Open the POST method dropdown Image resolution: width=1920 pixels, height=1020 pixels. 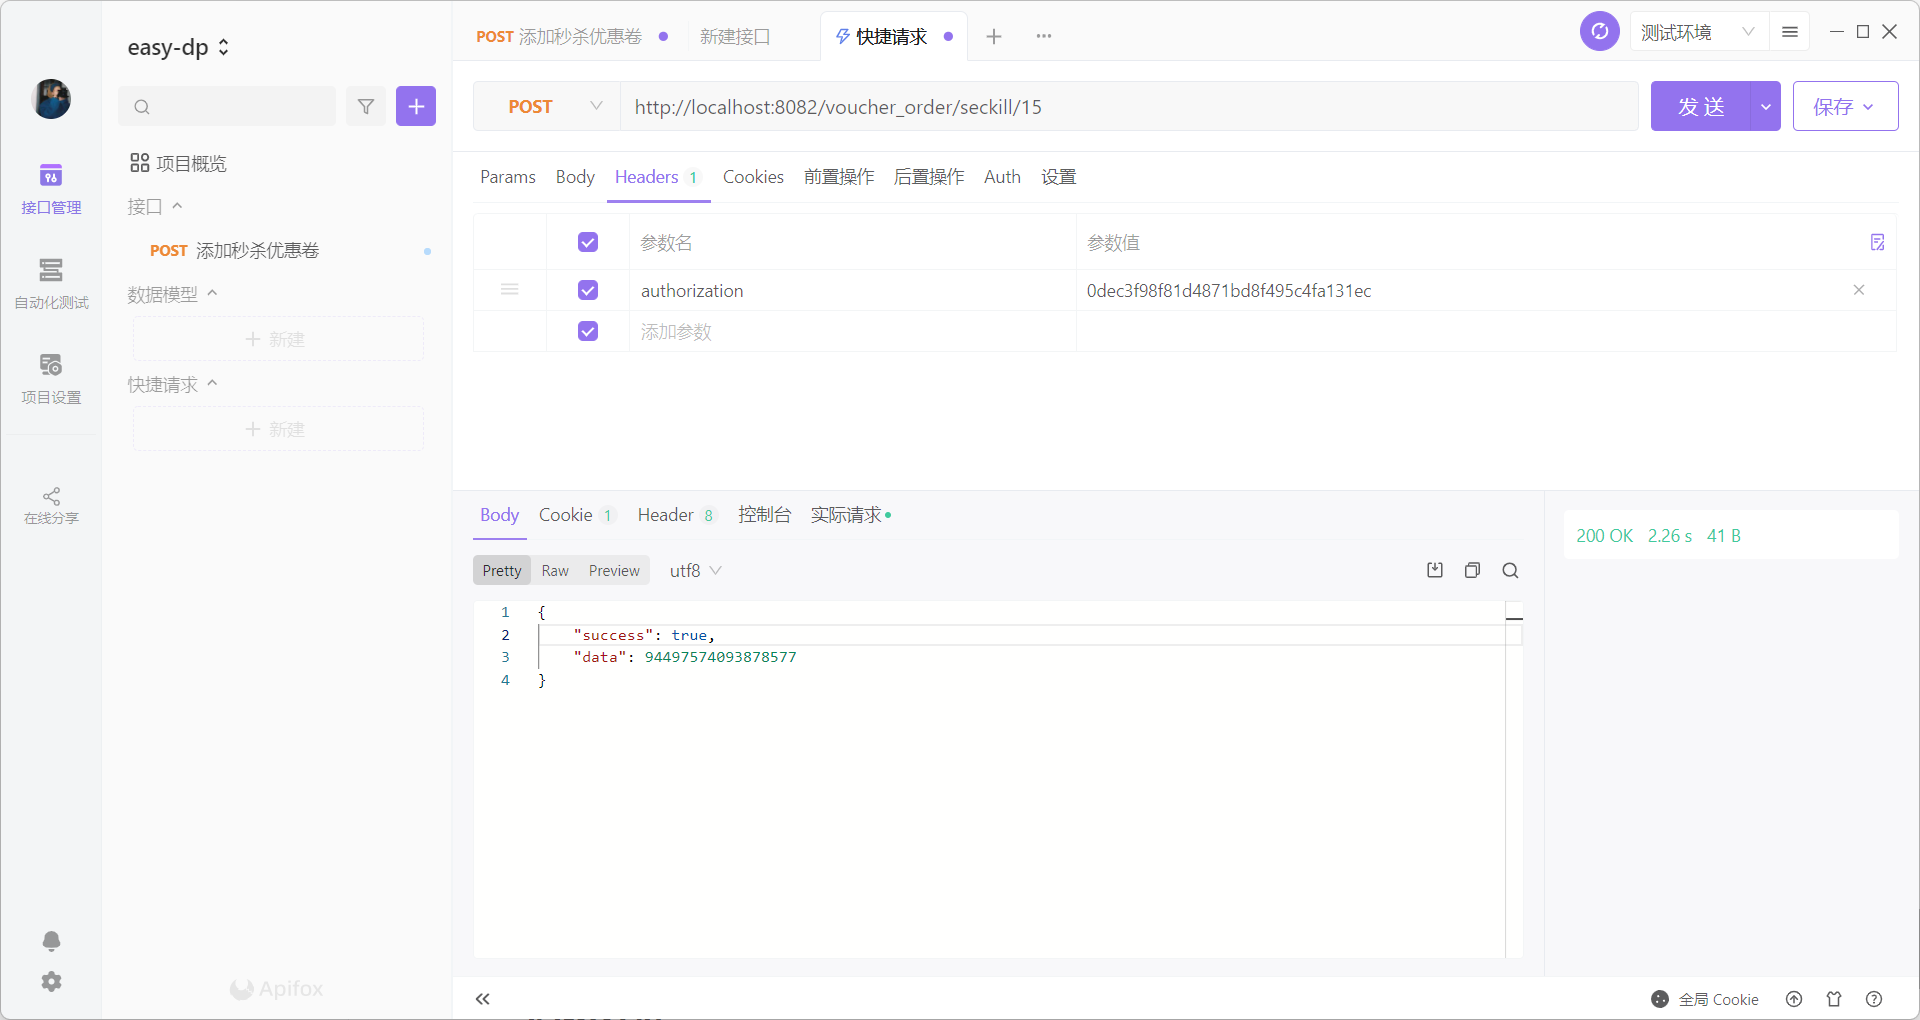click(548, 106)
